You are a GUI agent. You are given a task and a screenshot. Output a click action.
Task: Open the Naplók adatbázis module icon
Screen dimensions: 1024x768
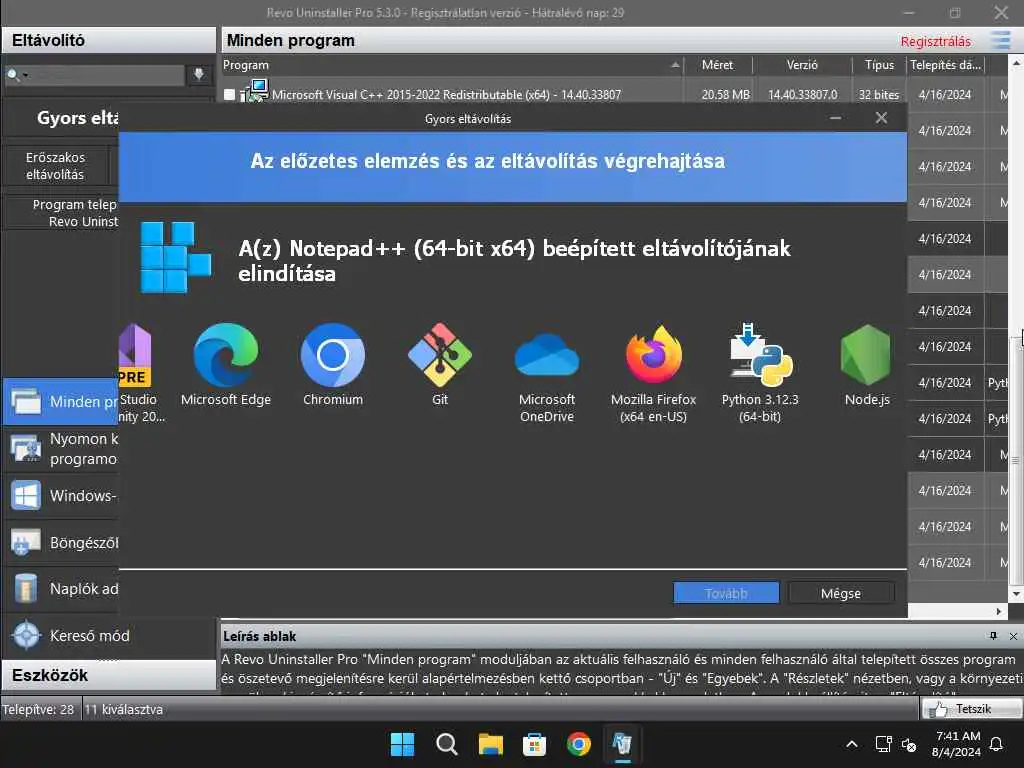(x=26, y=588)
